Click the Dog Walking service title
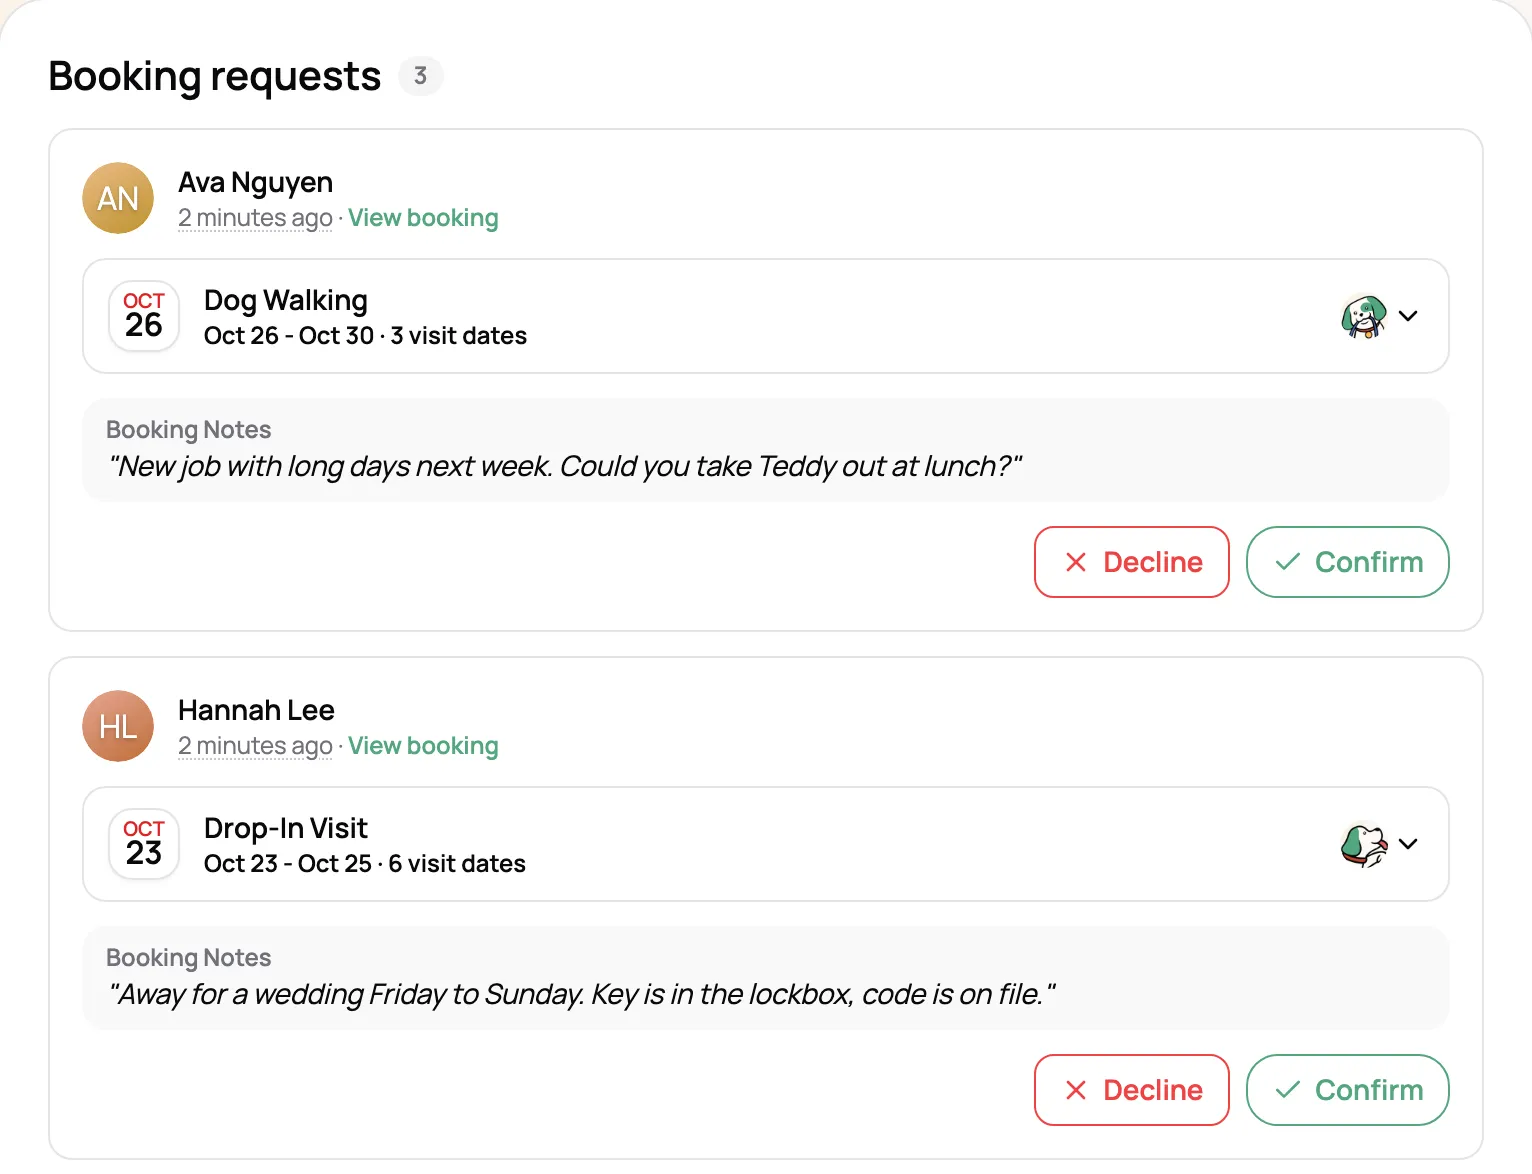The width and height of the screenshot is (1532, 1174). tap(286, 300)
